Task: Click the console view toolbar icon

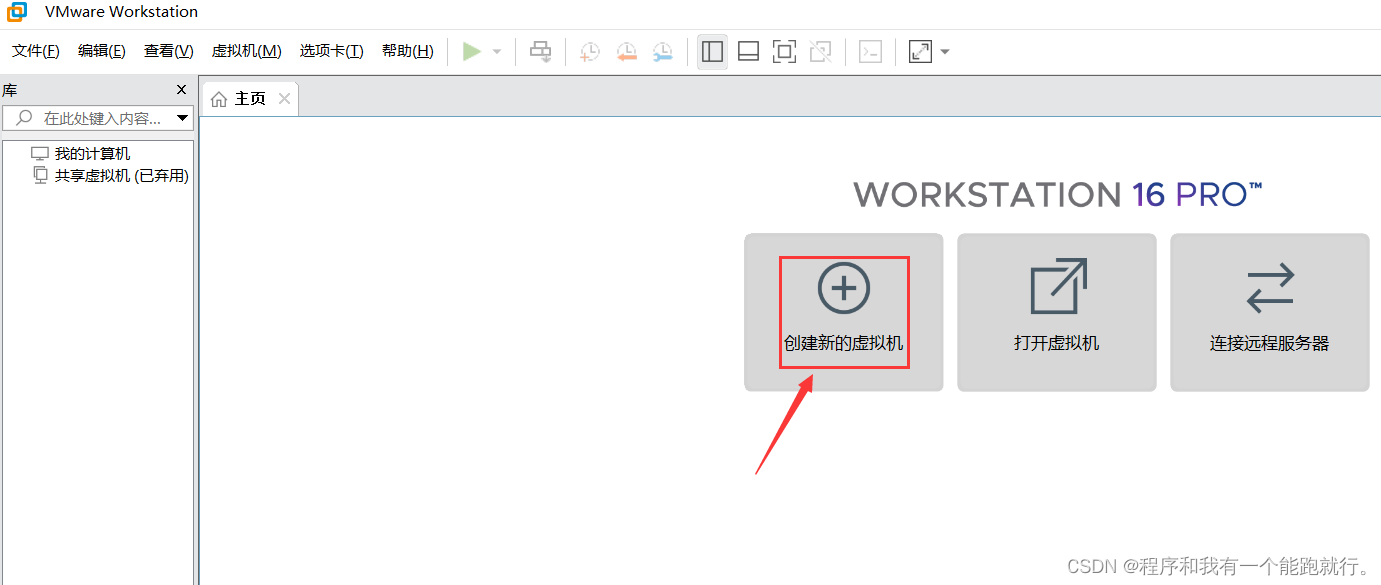Action: click(871, 51)
